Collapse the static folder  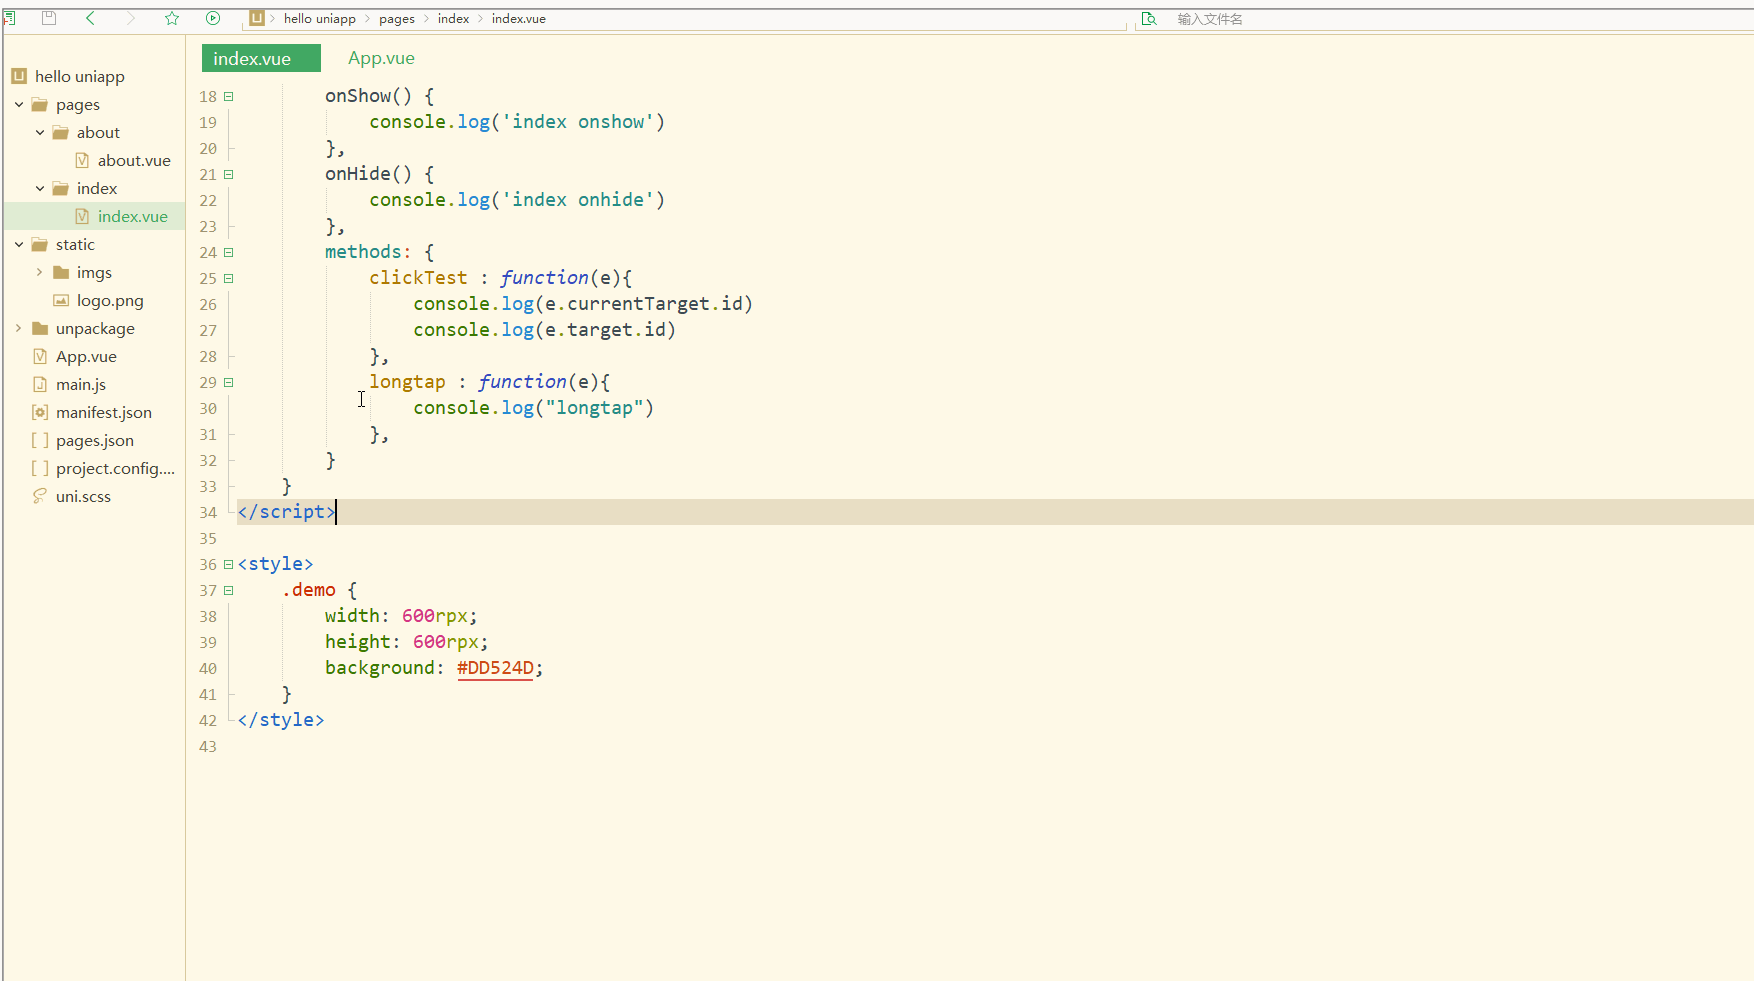(x=19, y=244)
